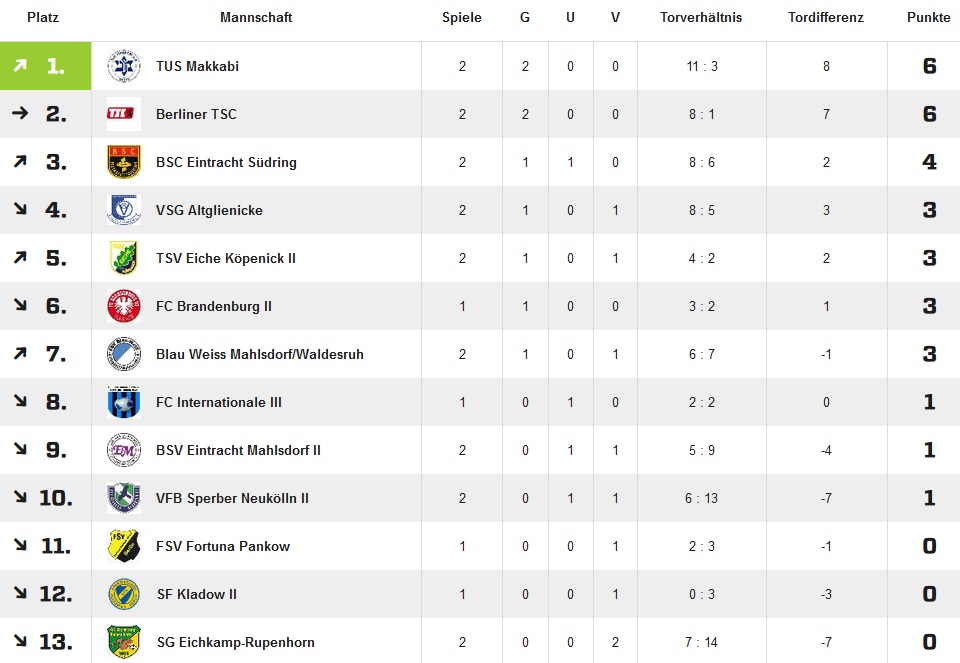960x663 pixels.
Task: Open the TUS Makkabi team link
Action: 197,66
